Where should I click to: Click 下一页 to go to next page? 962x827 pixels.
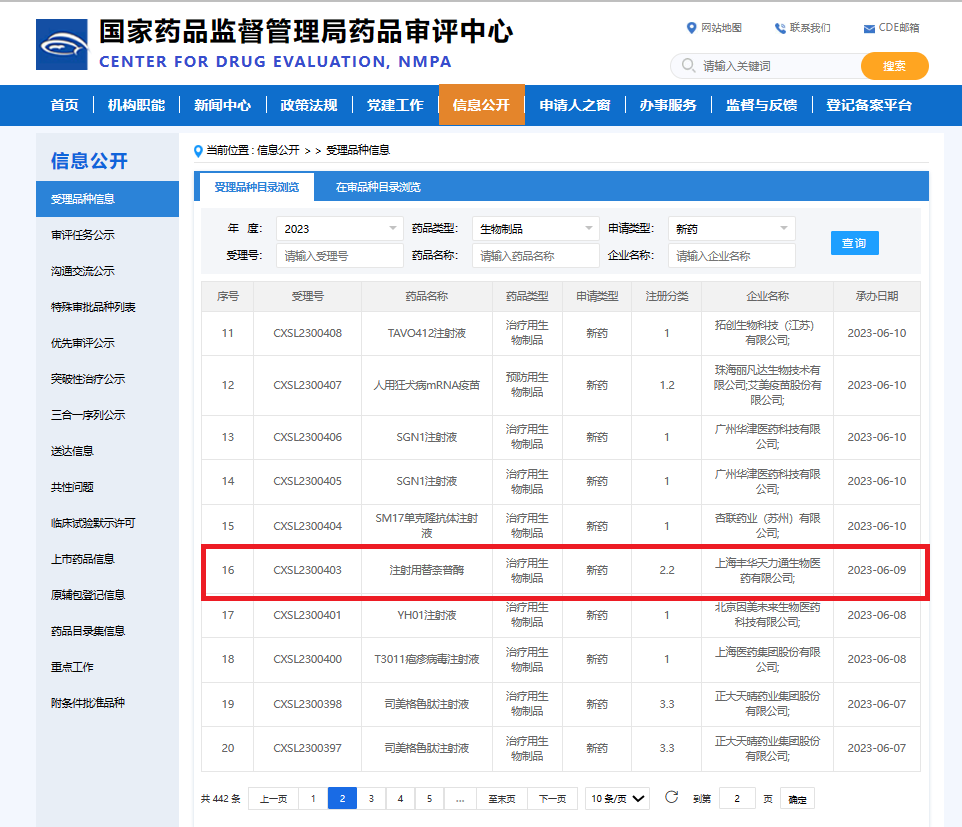tap(552, 798)
